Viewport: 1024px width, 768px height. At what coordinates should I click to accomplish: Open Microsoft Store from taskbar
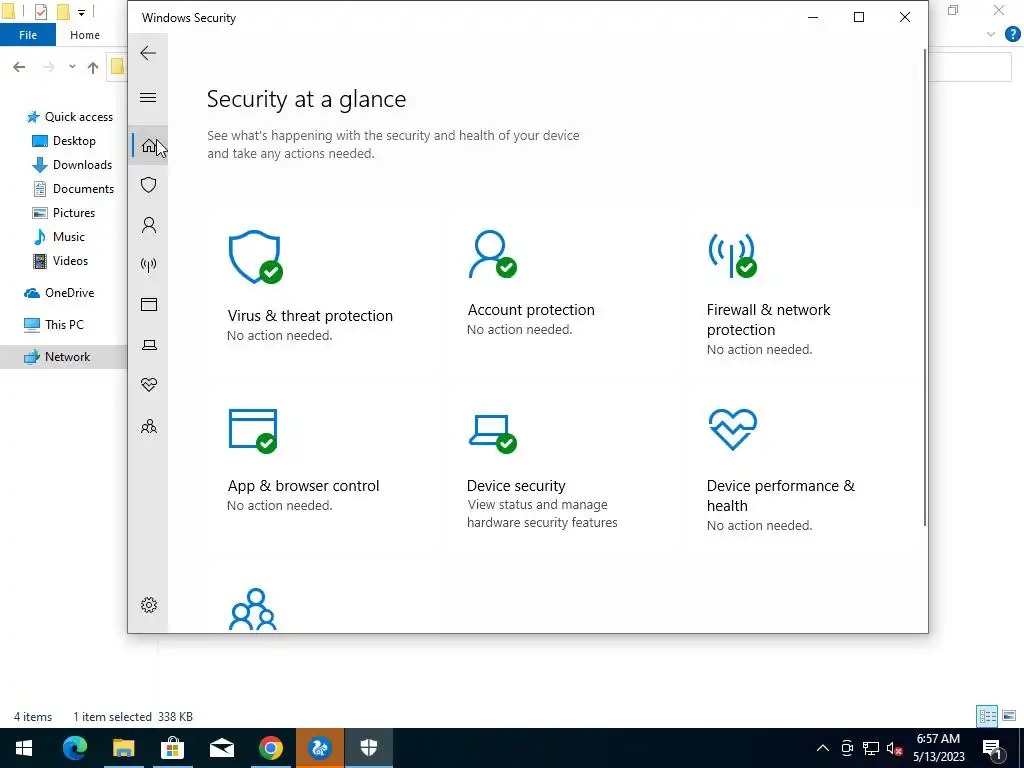172,748
